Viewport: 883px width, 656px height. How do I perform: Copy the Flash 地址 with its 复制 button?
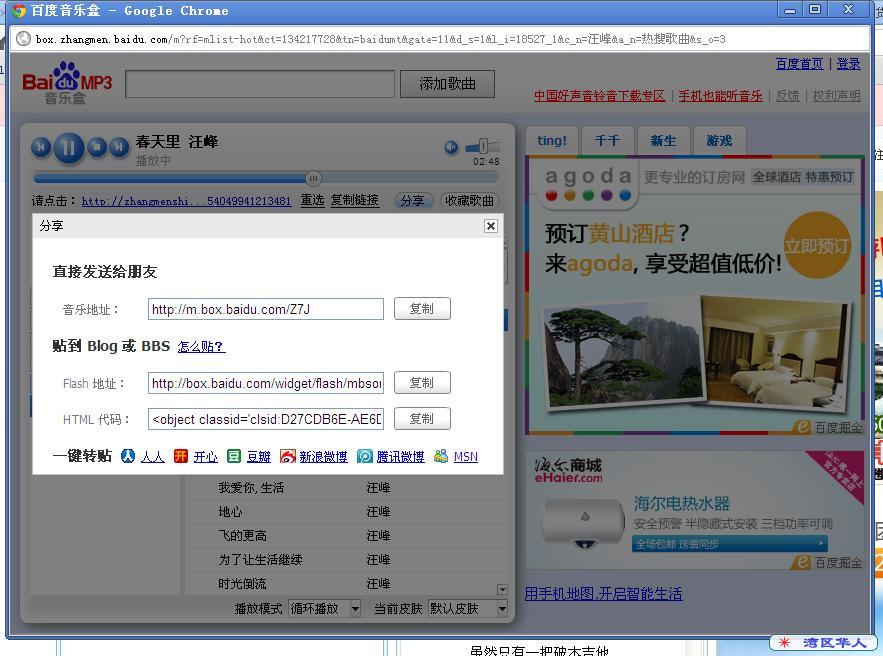422,383
